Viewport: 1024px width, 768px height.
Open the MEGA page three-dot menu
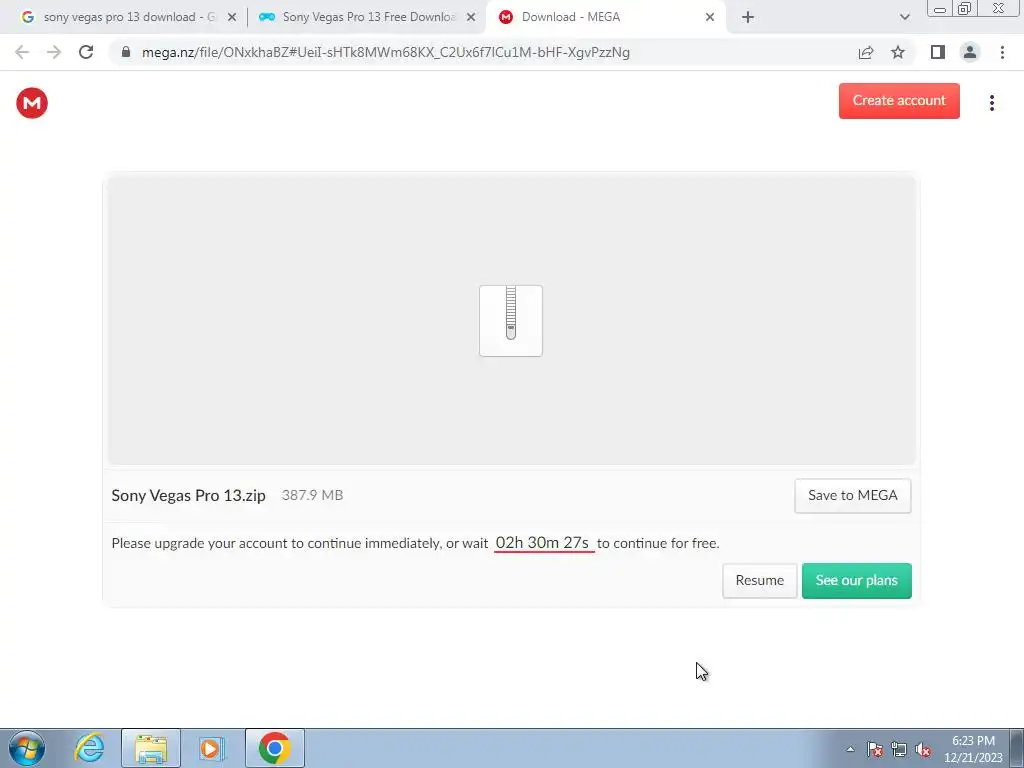point(991,103)
